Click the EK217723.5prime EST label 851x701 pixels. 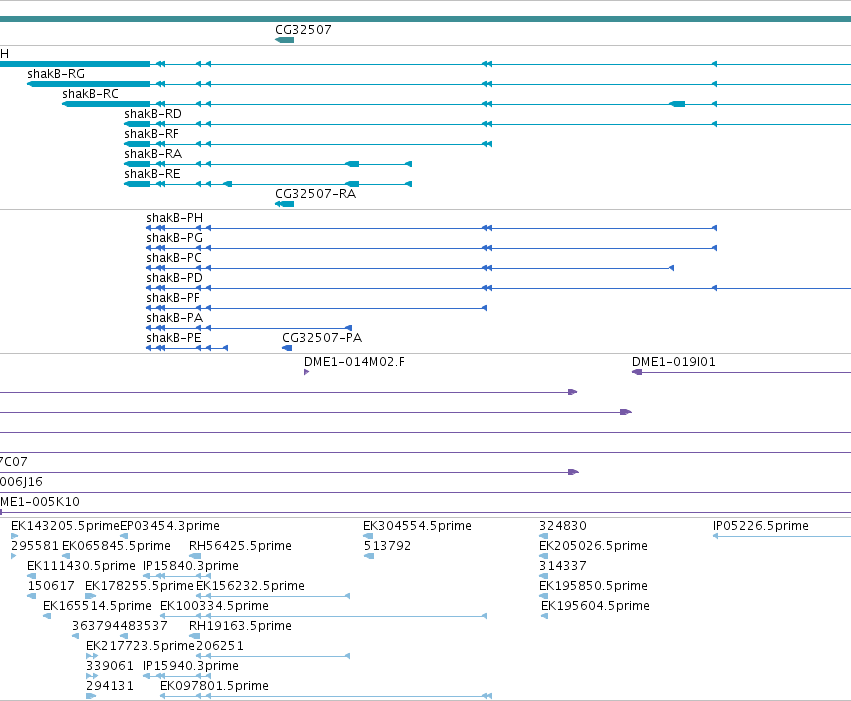coord(140,647)
